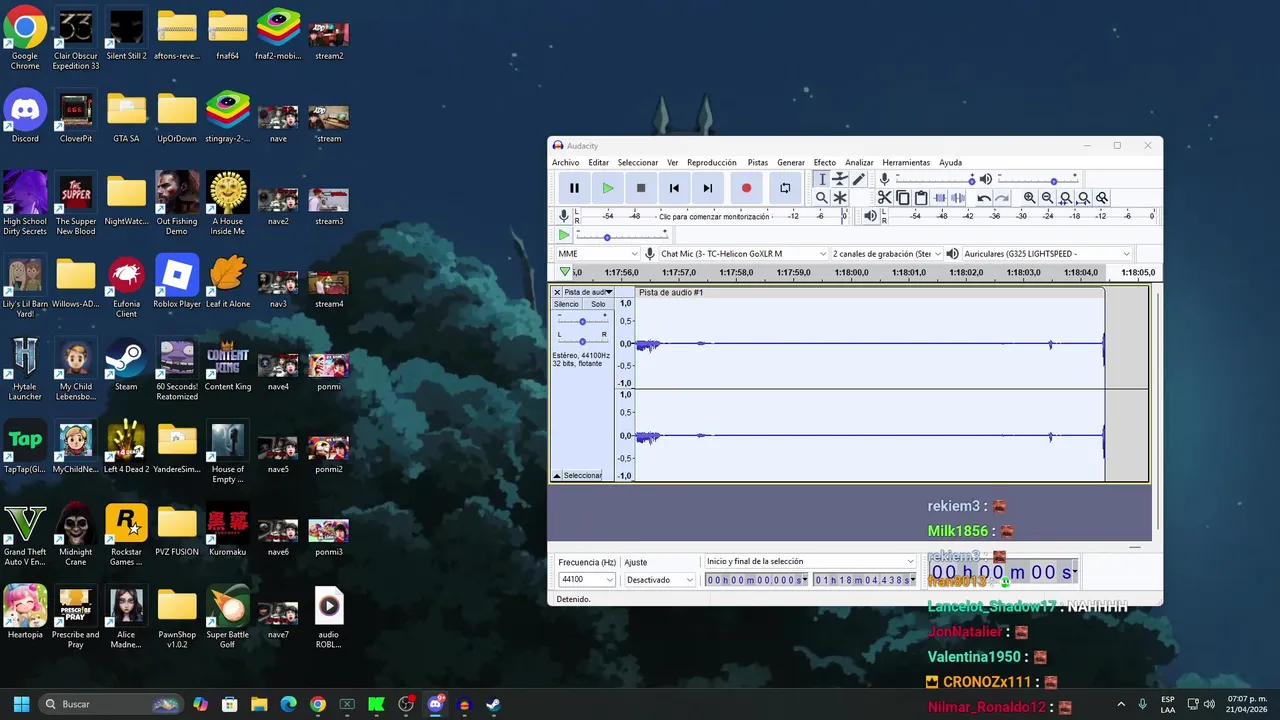Open Discord from the desktop

pos(25,116)
